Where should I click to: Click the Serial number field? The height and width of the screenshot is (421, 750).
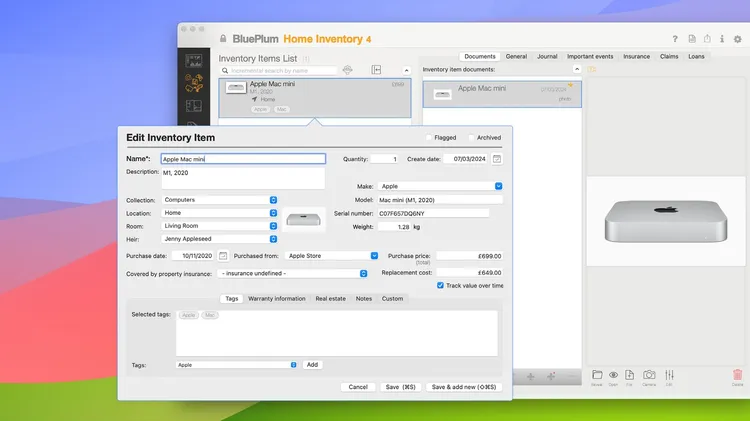[433, 213]
